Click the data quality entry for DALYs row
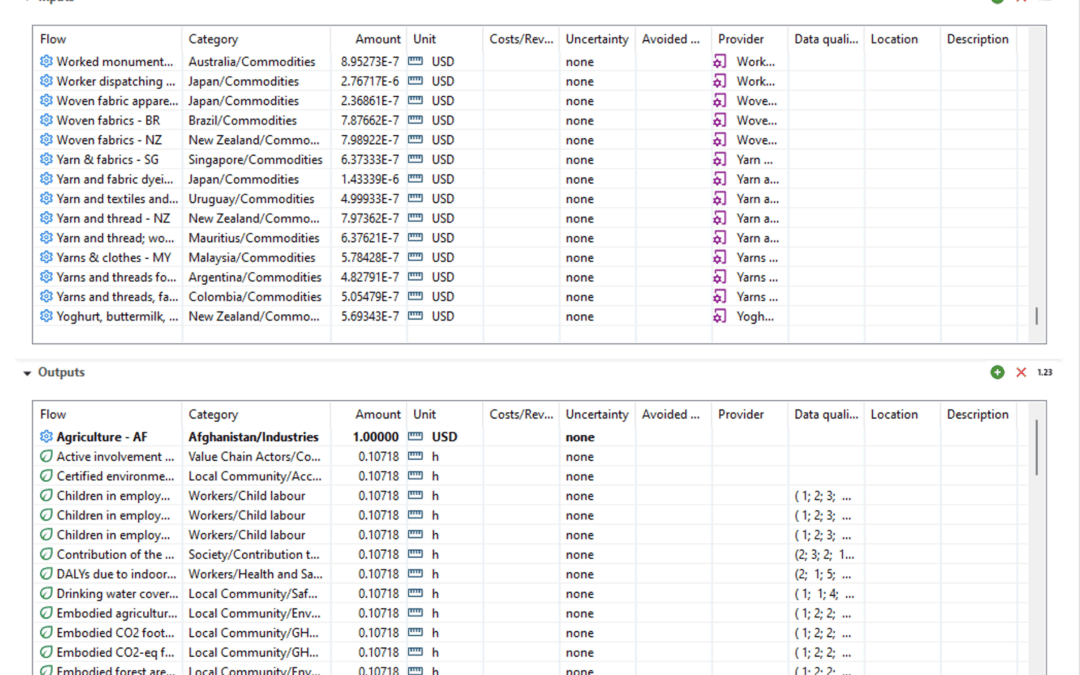Image resolution: width=1080 pixels, height=675 pixels. (823, 574)
